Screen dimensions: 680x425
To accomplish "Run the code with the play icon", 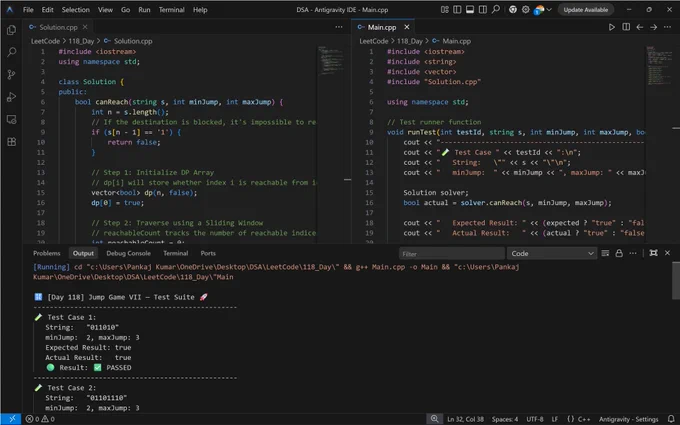I will point(611,27).
